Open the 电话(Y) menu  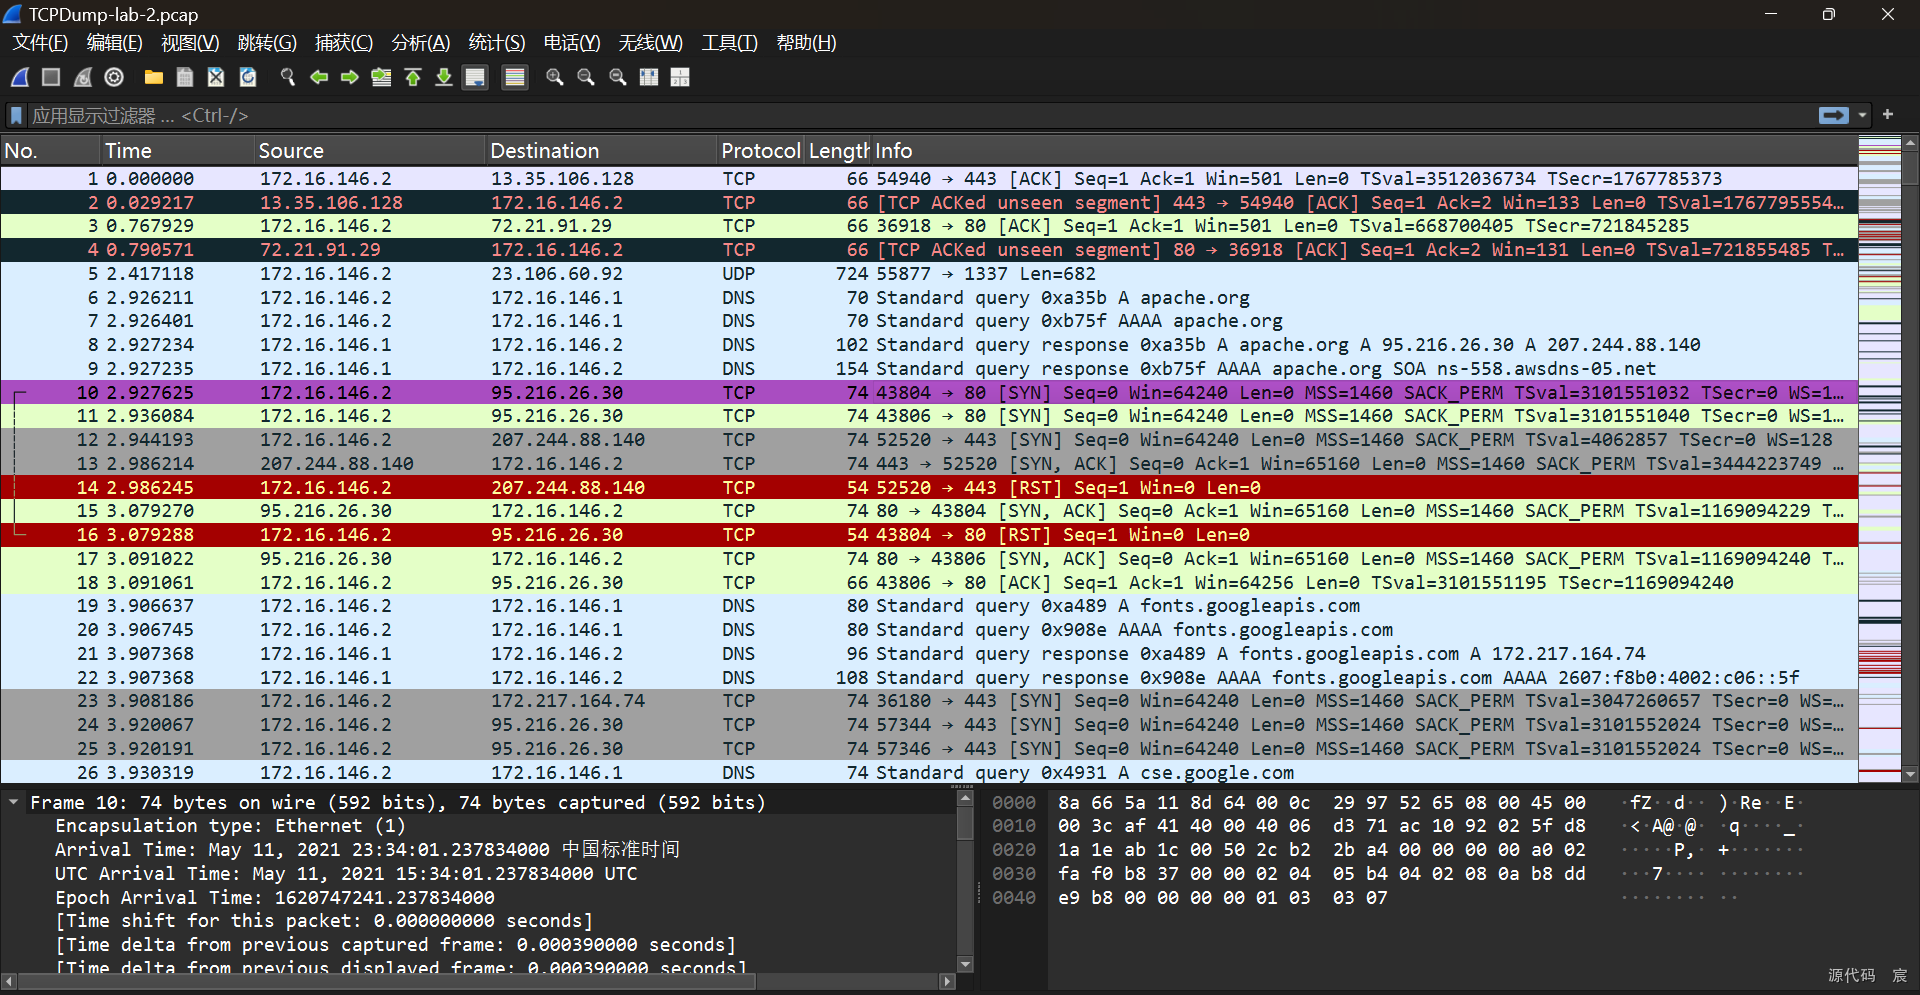coord(572,43)
